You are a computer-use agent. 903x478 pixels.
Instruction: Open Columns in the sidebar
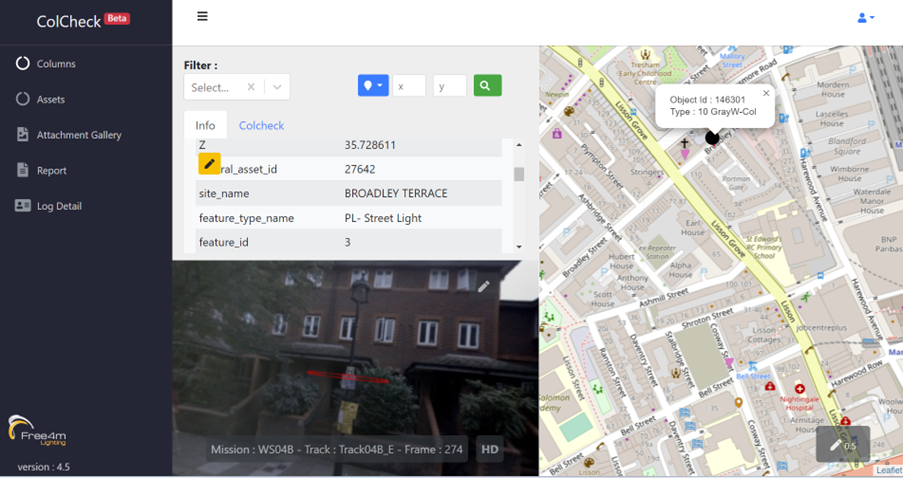pos(56,64)
